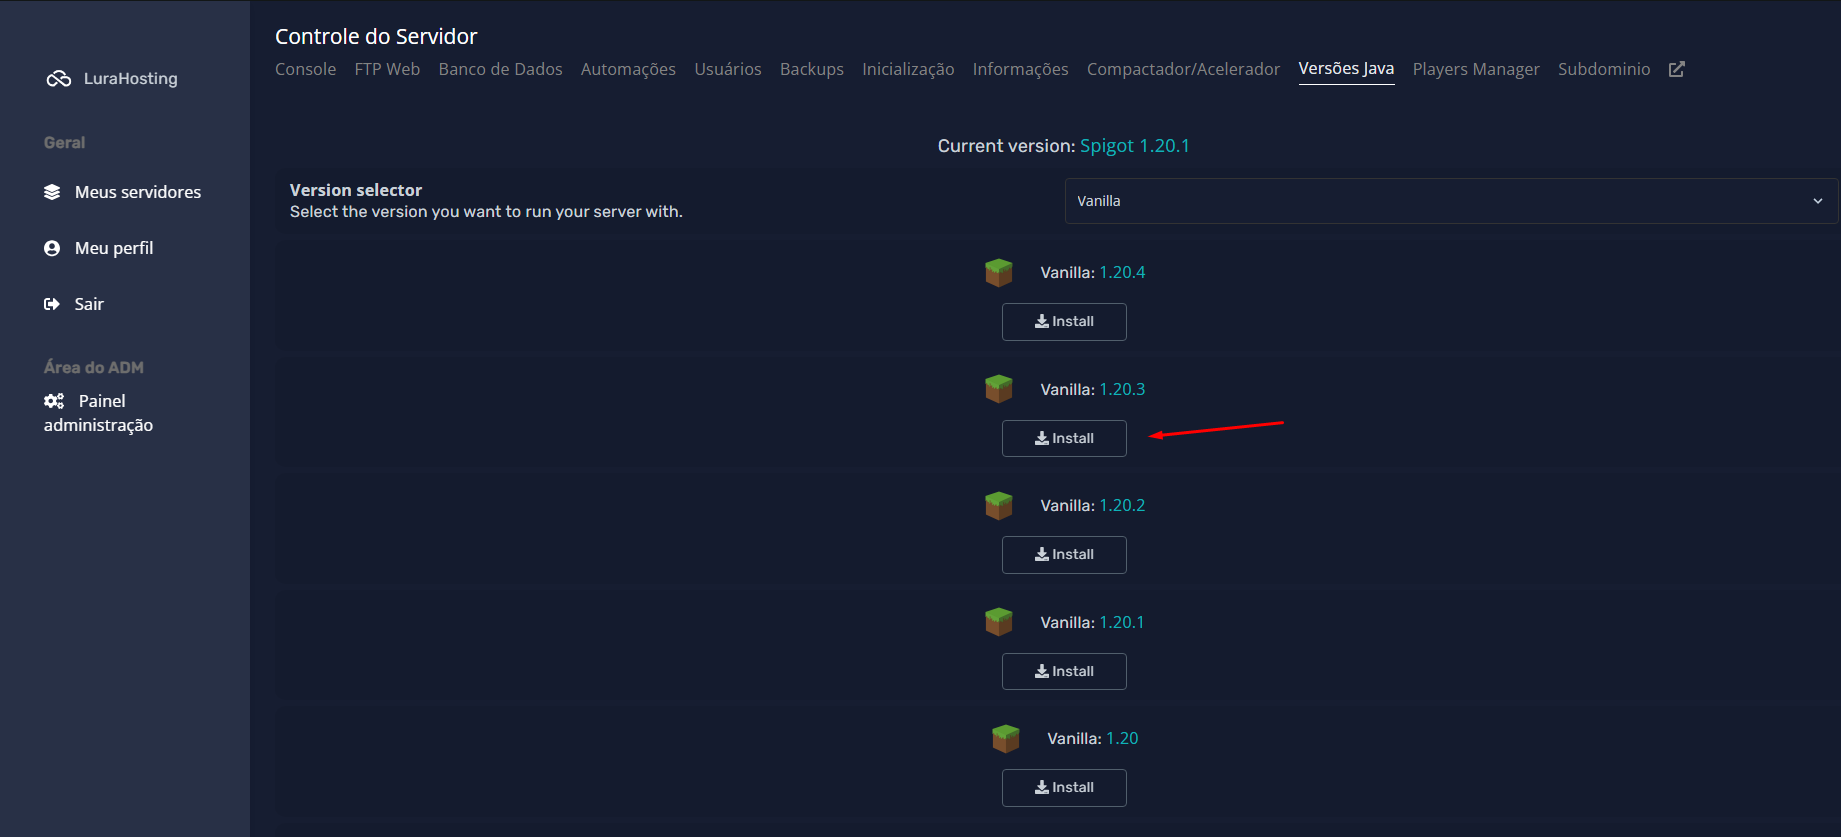Viewport: 1841px width, 837px height.
Task: Switch to the FTP Web tab
Action: pos(387,69)
